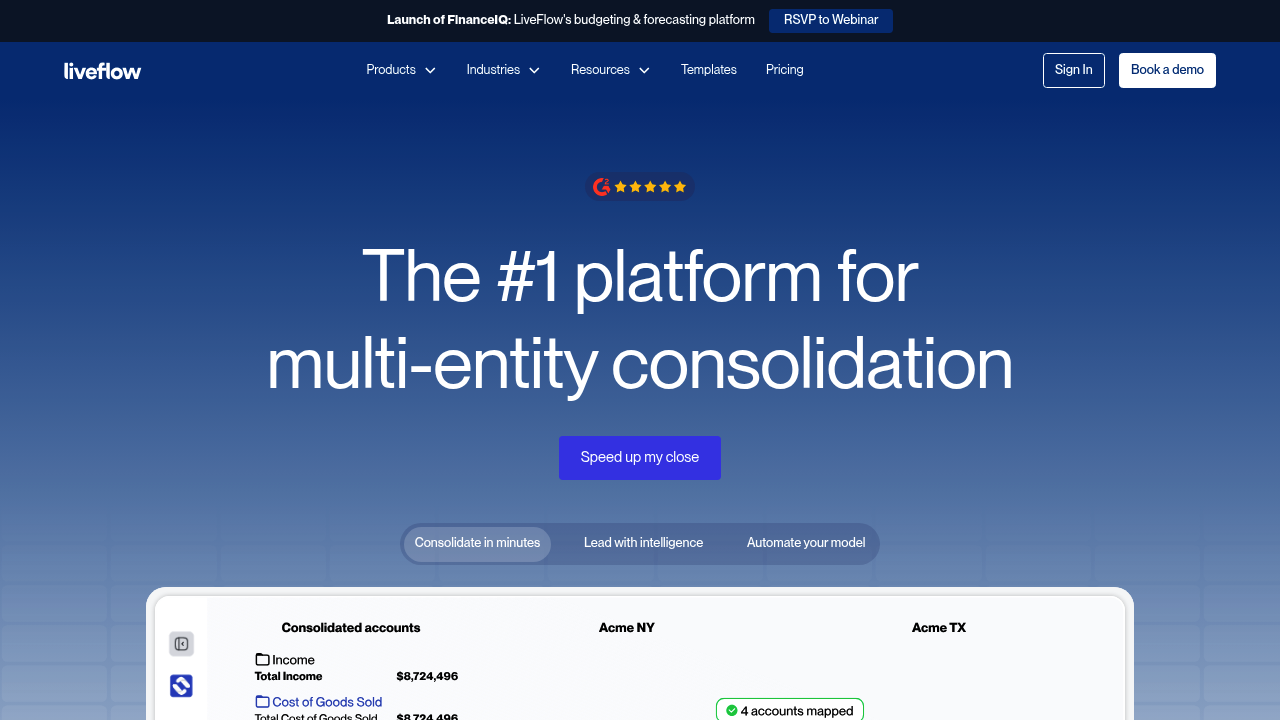Click the hero headline text
The height and width of the screenshot is (720, 1280).
(x=640, y=321)
